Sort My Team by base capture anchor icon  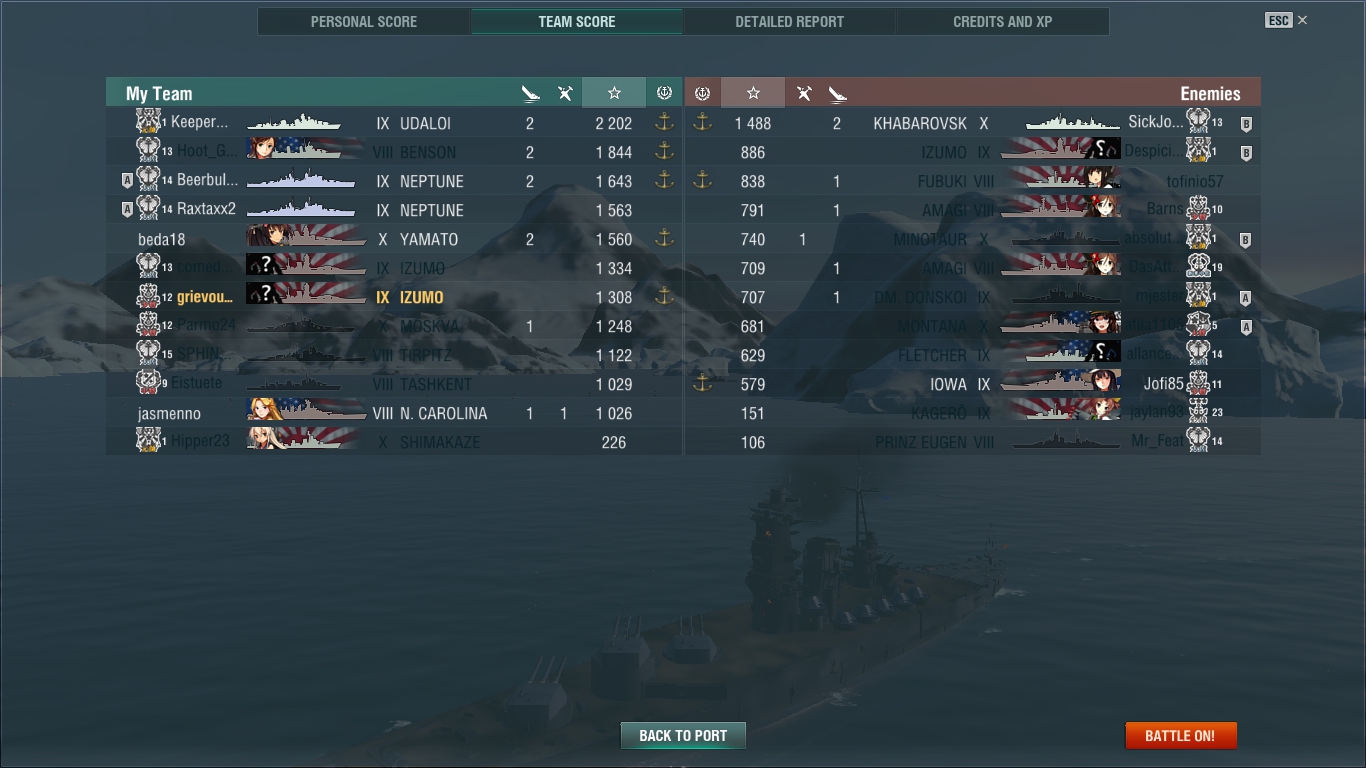(x=664, y=93)
